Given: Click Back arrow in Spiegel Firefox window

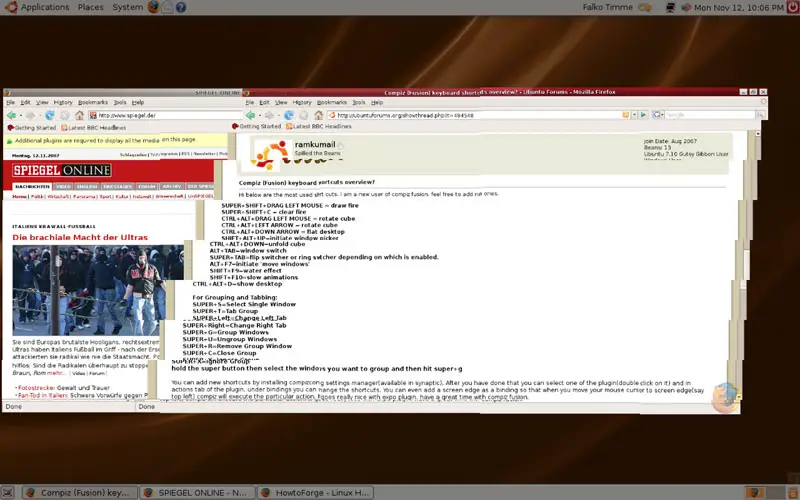Looking at the screenshot, I should coord(11,115).
